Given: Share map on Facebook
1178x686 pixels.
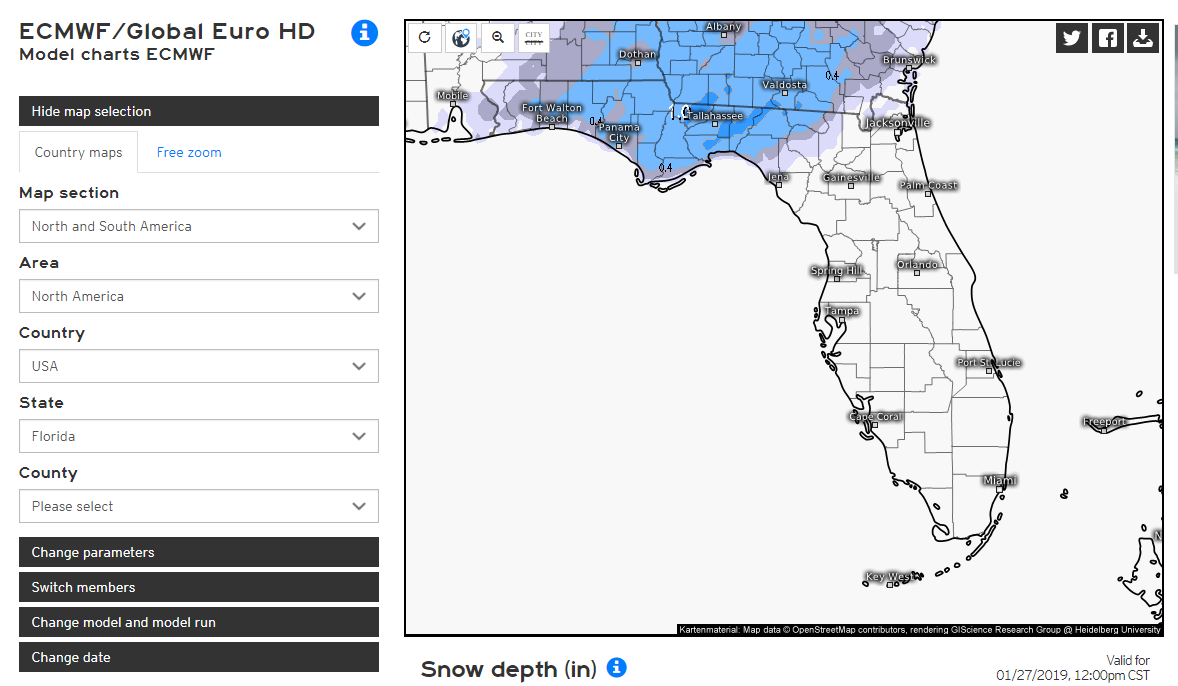Looking at the screenshot, I should pyautogui.click(x=1107, y=38).
